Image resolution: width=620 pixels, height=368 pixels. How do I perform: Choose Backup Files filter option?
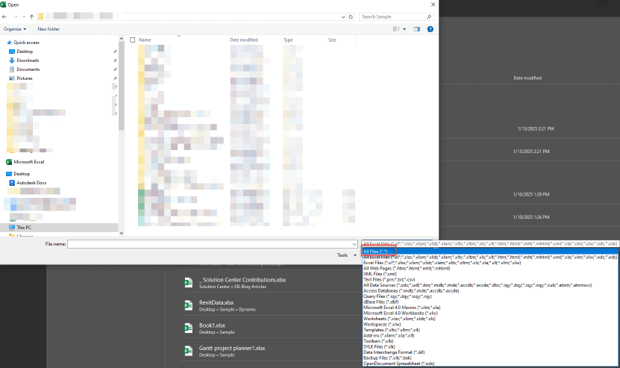click(x=490, y=358)
